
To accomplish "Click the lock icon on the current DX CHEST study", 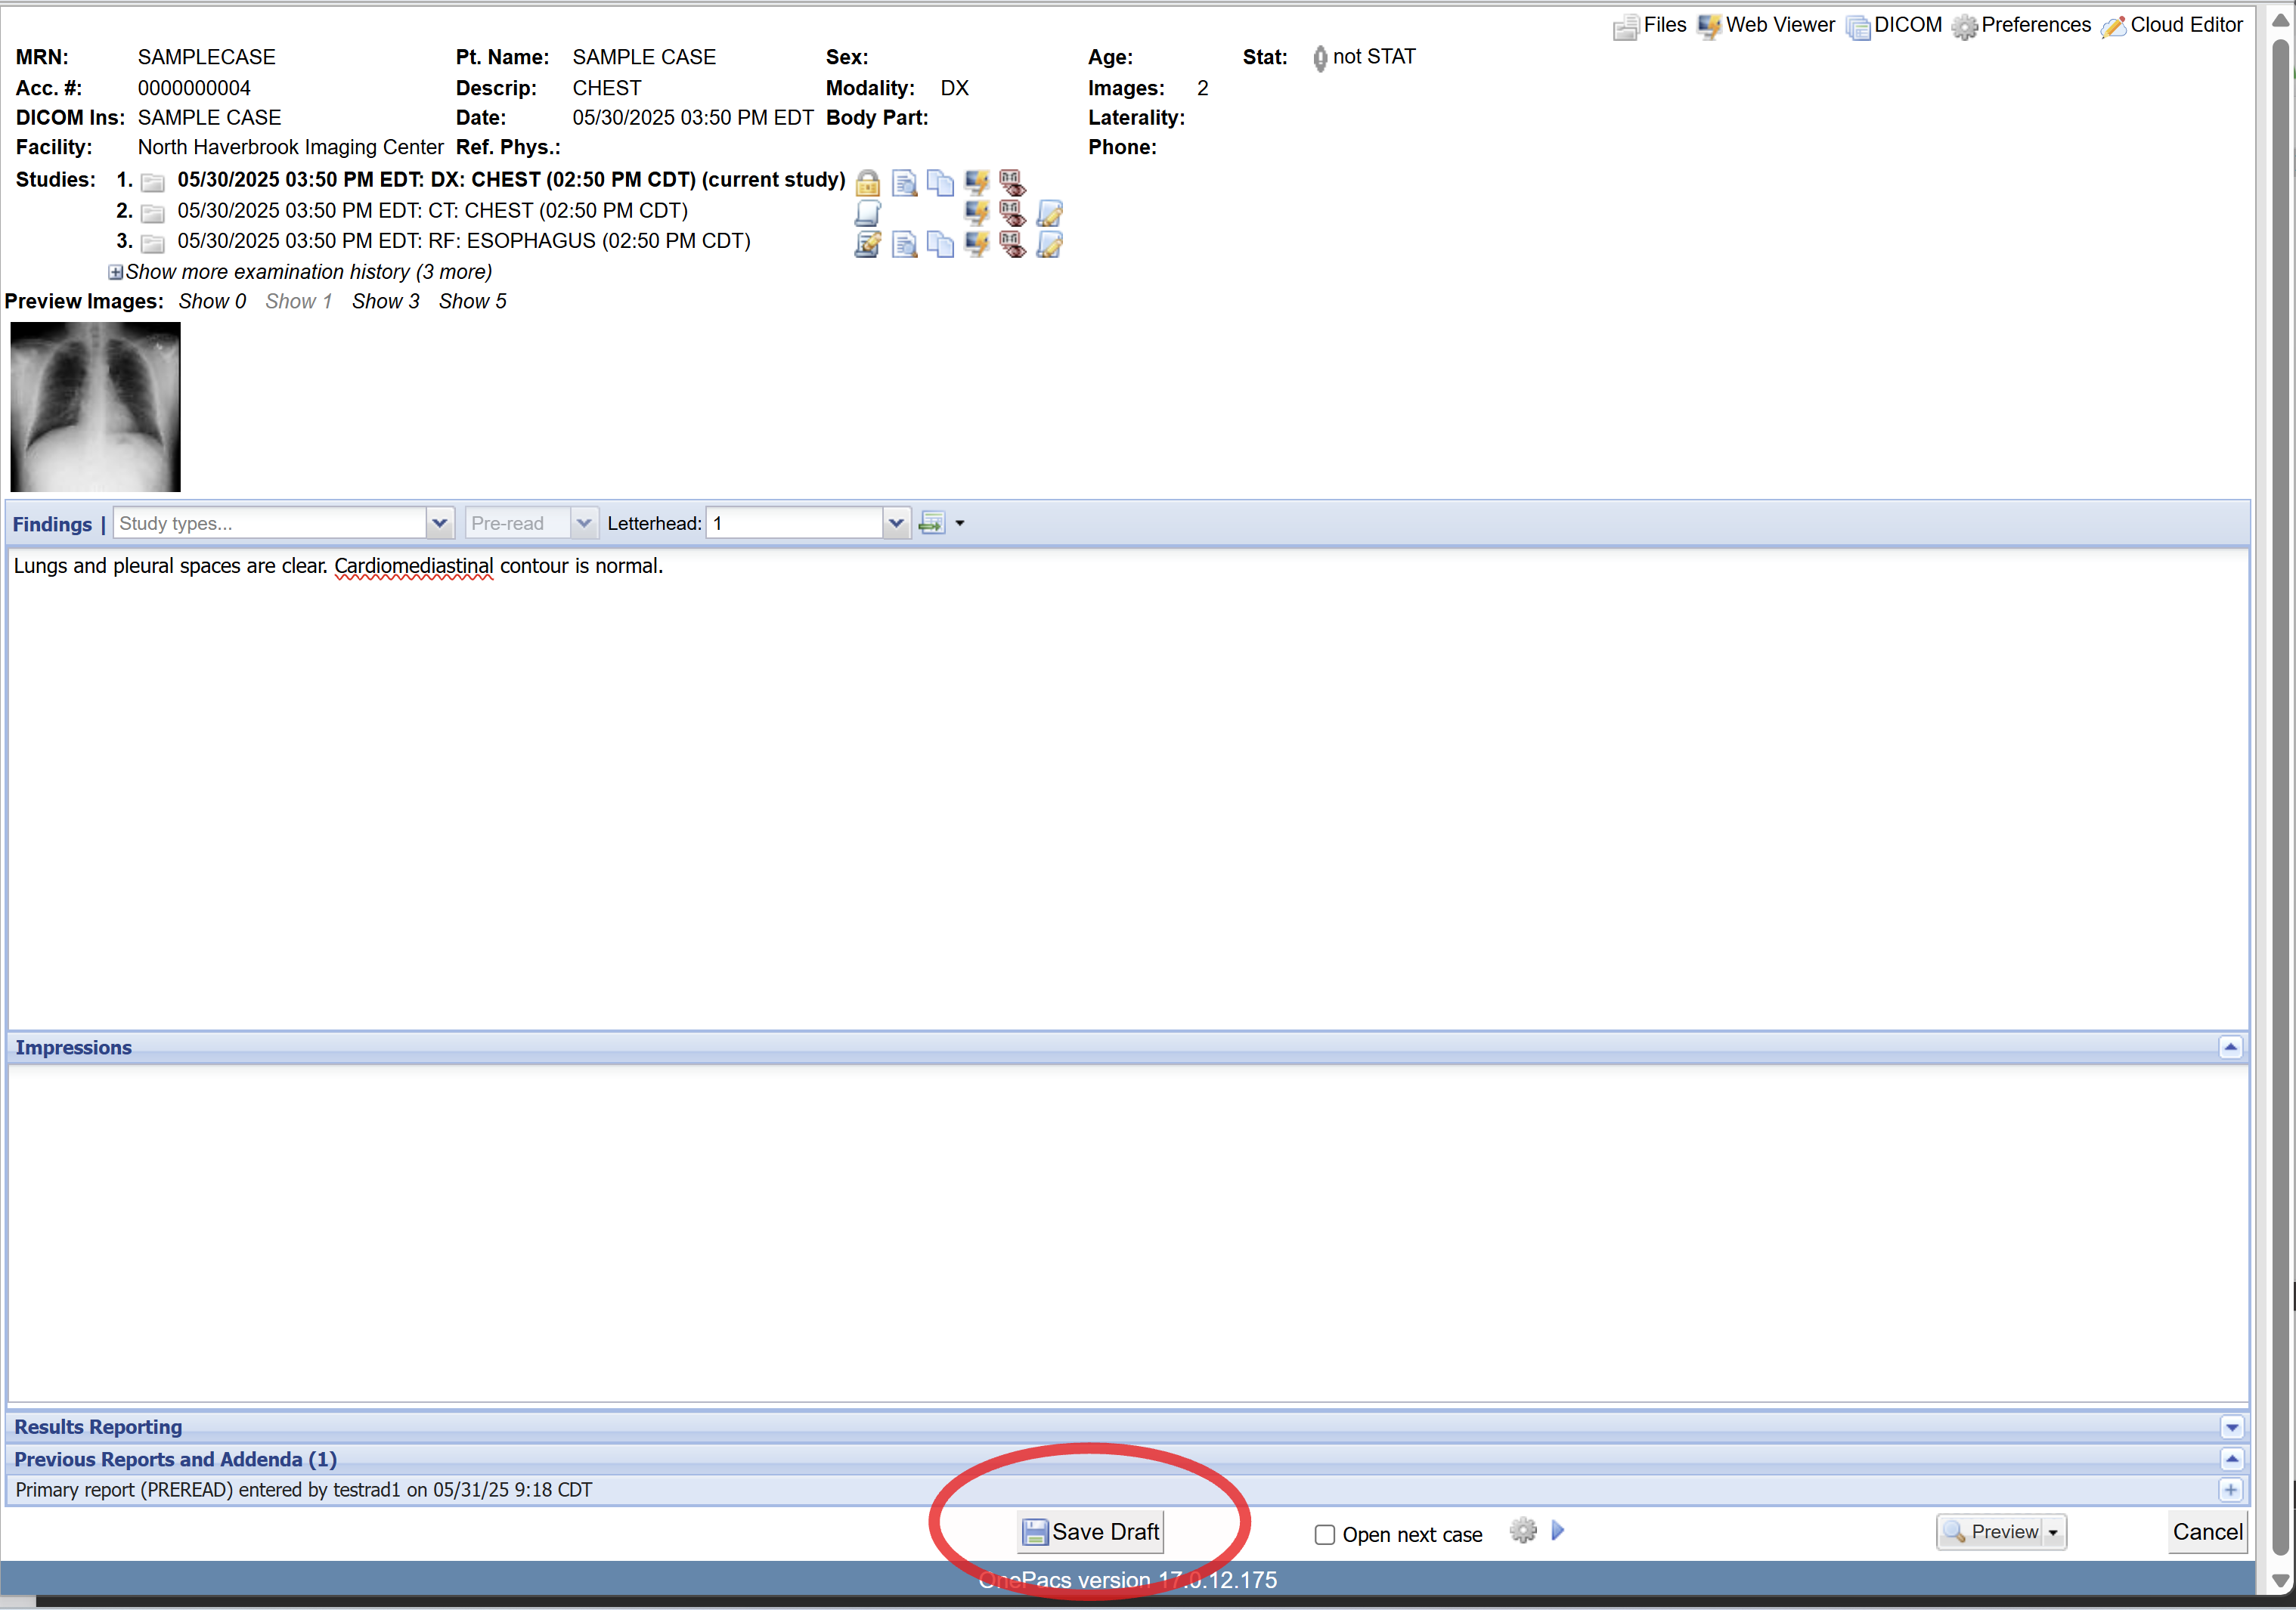I will [867, 183].
